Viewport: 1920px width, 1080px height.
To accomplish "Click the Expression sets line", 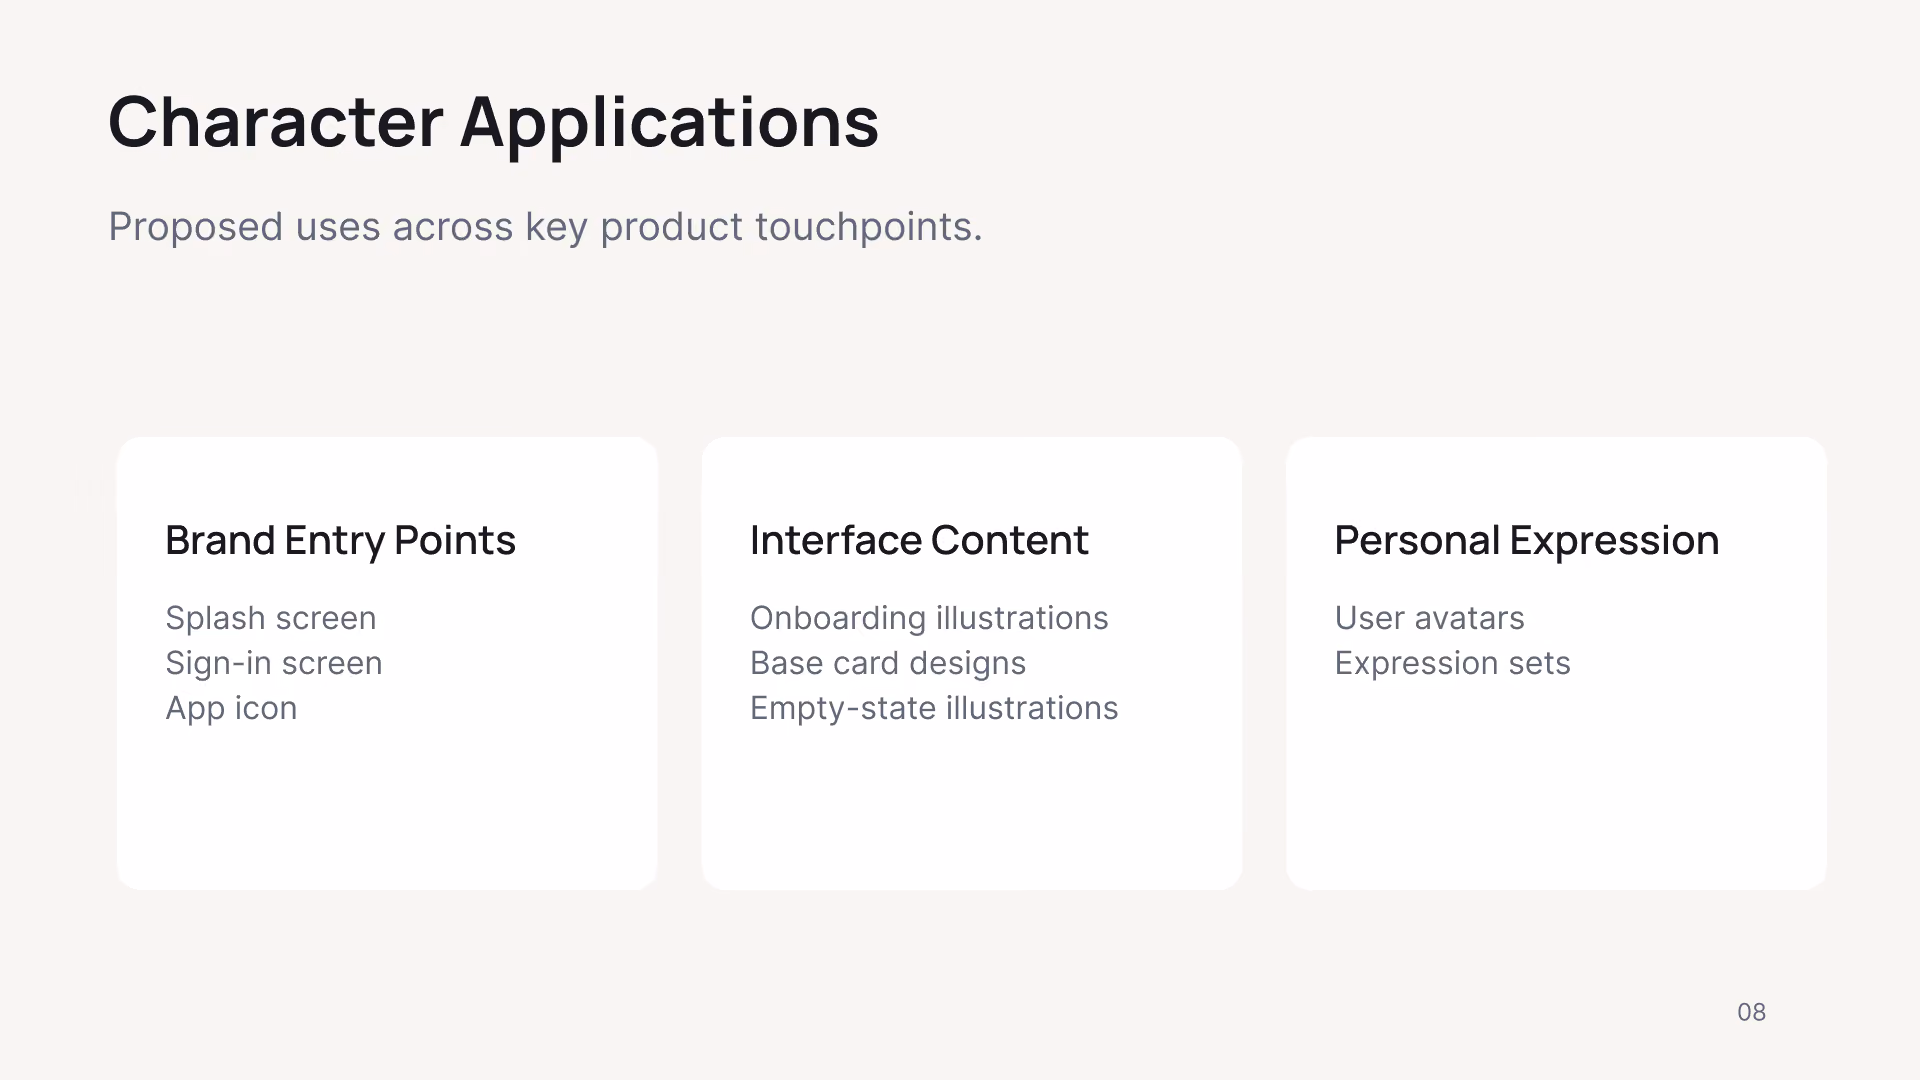I will click(x=1452, y=663).
